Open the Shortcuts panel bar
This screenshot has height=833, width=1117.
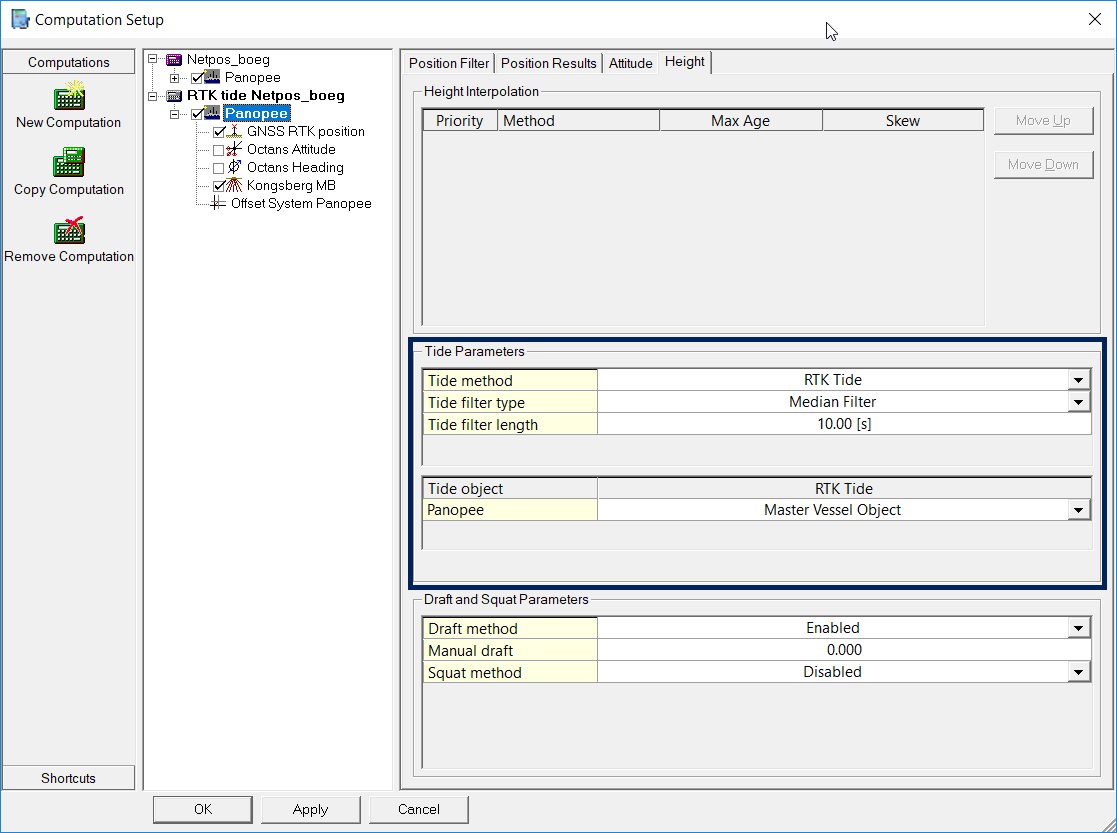tap(69, 778)
